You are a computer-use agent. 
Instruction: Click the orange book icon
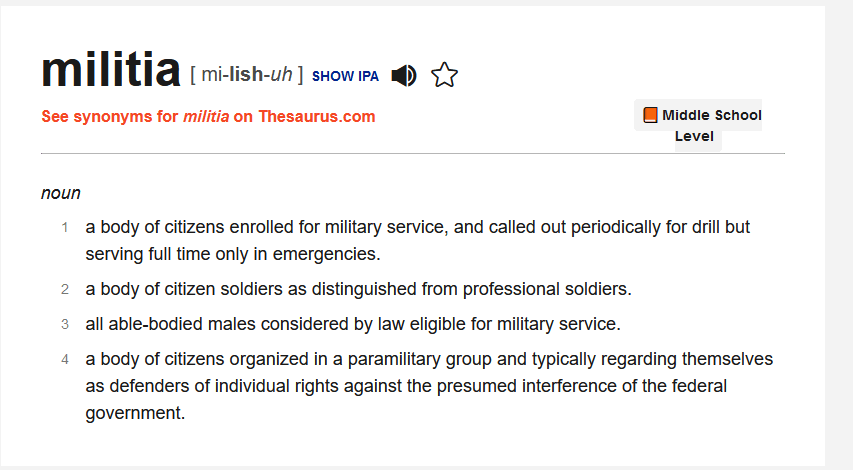click(650, 115)
